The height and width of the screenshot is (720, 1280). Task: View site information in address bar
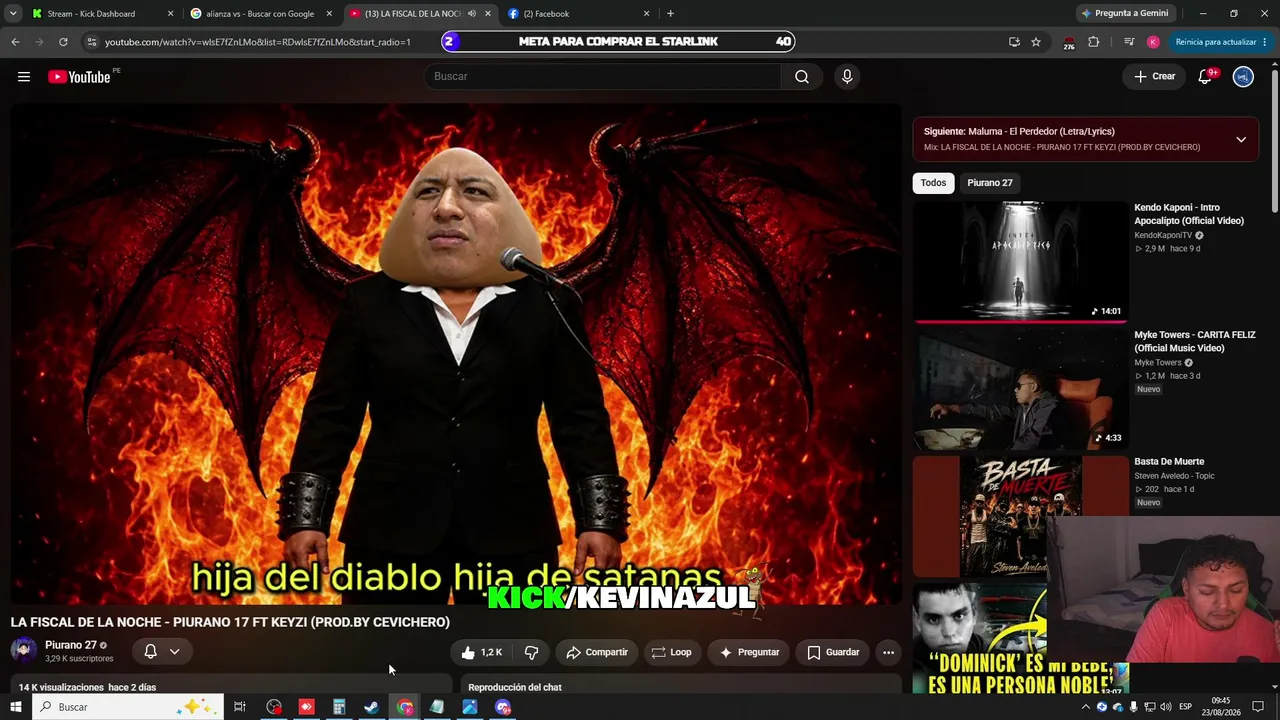(92, 42)
